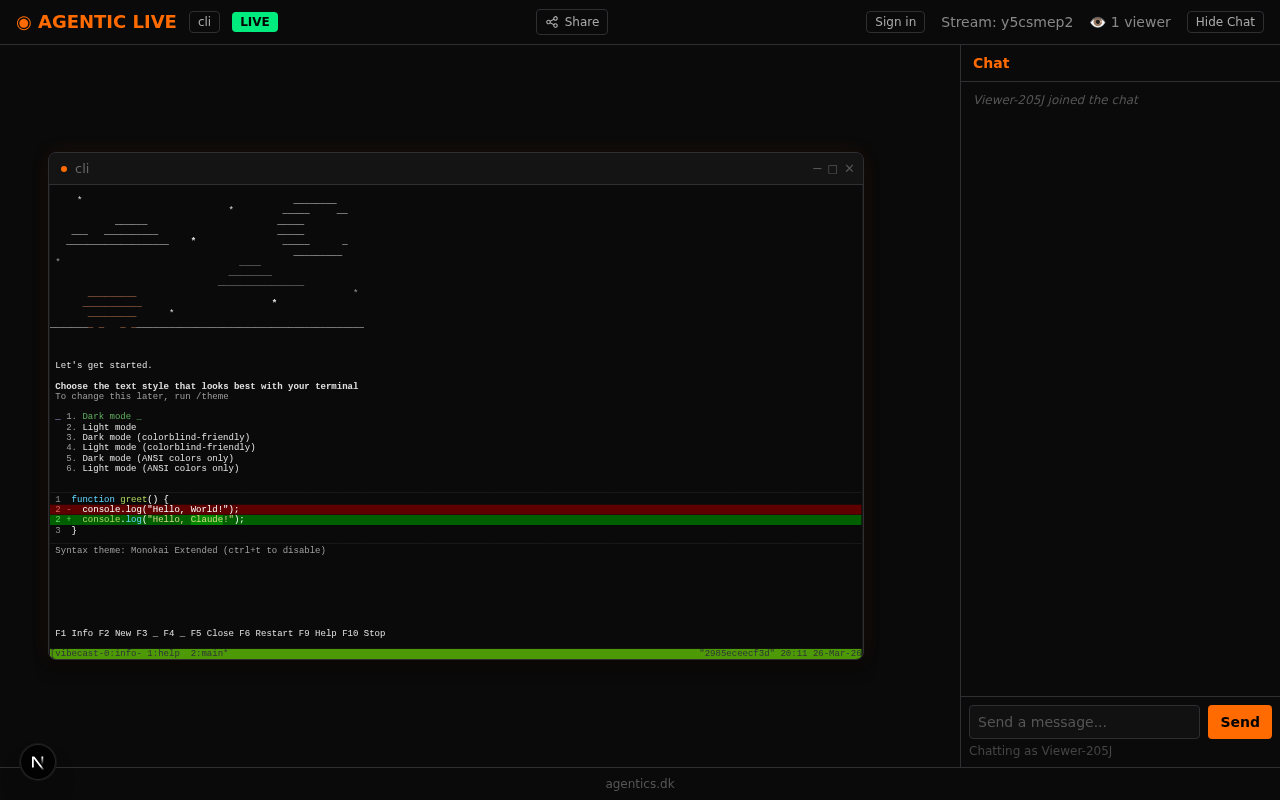
Task: Close the cli terminal window
Action: click(x=849, y=169)
